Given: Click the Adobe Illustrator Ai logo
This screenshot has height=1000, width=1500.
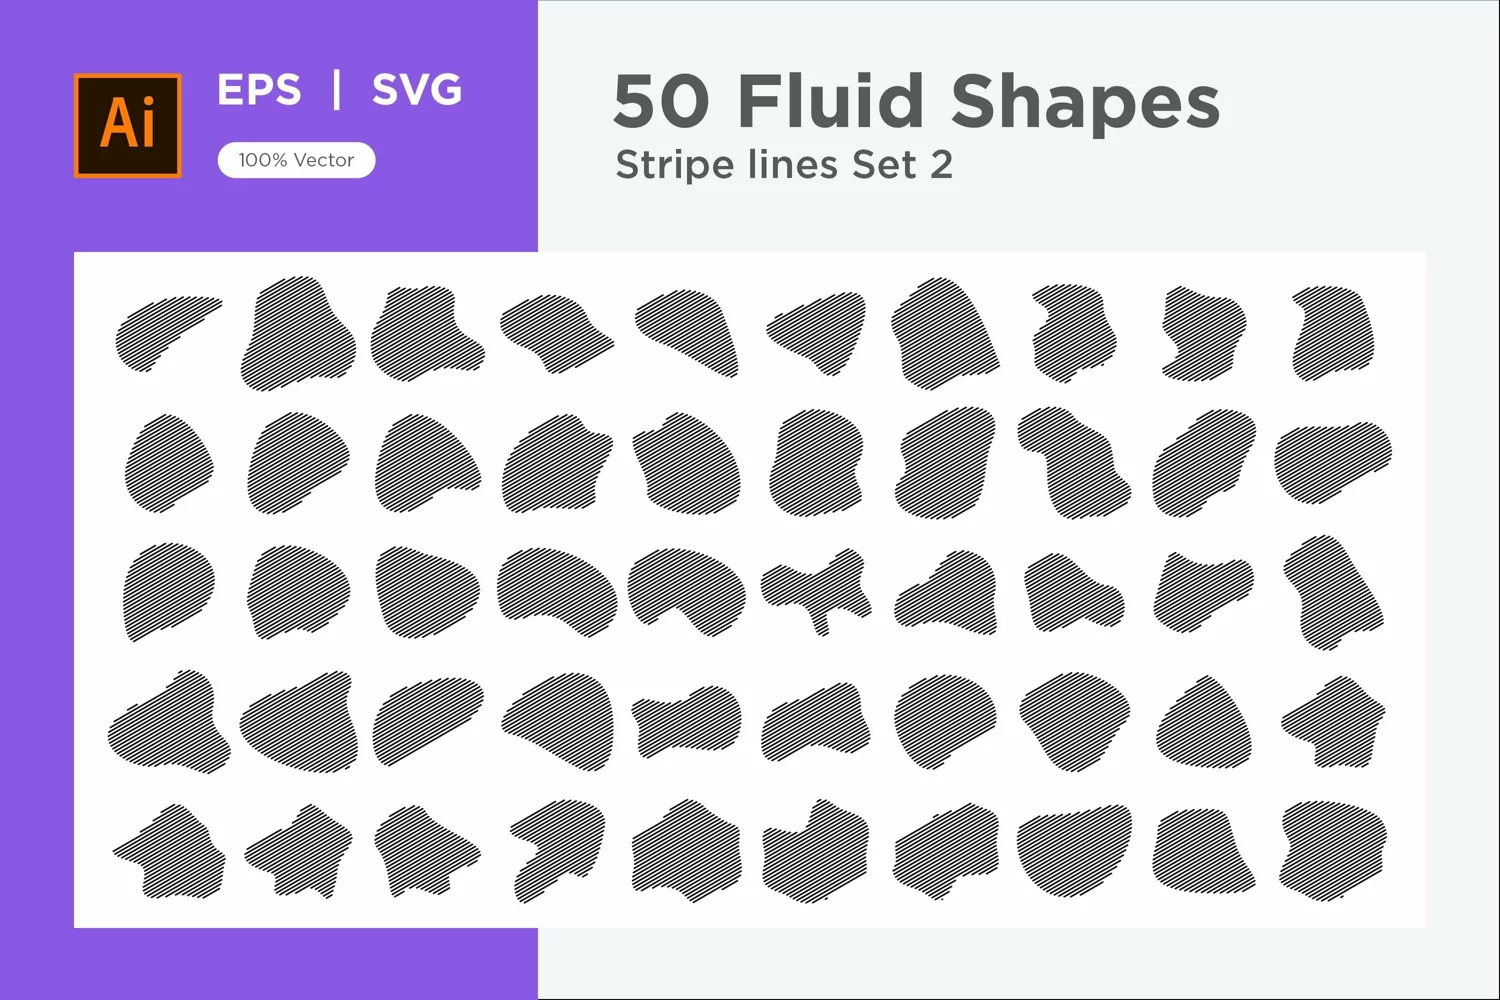Looking at the screenshot, I should (128, 125).
